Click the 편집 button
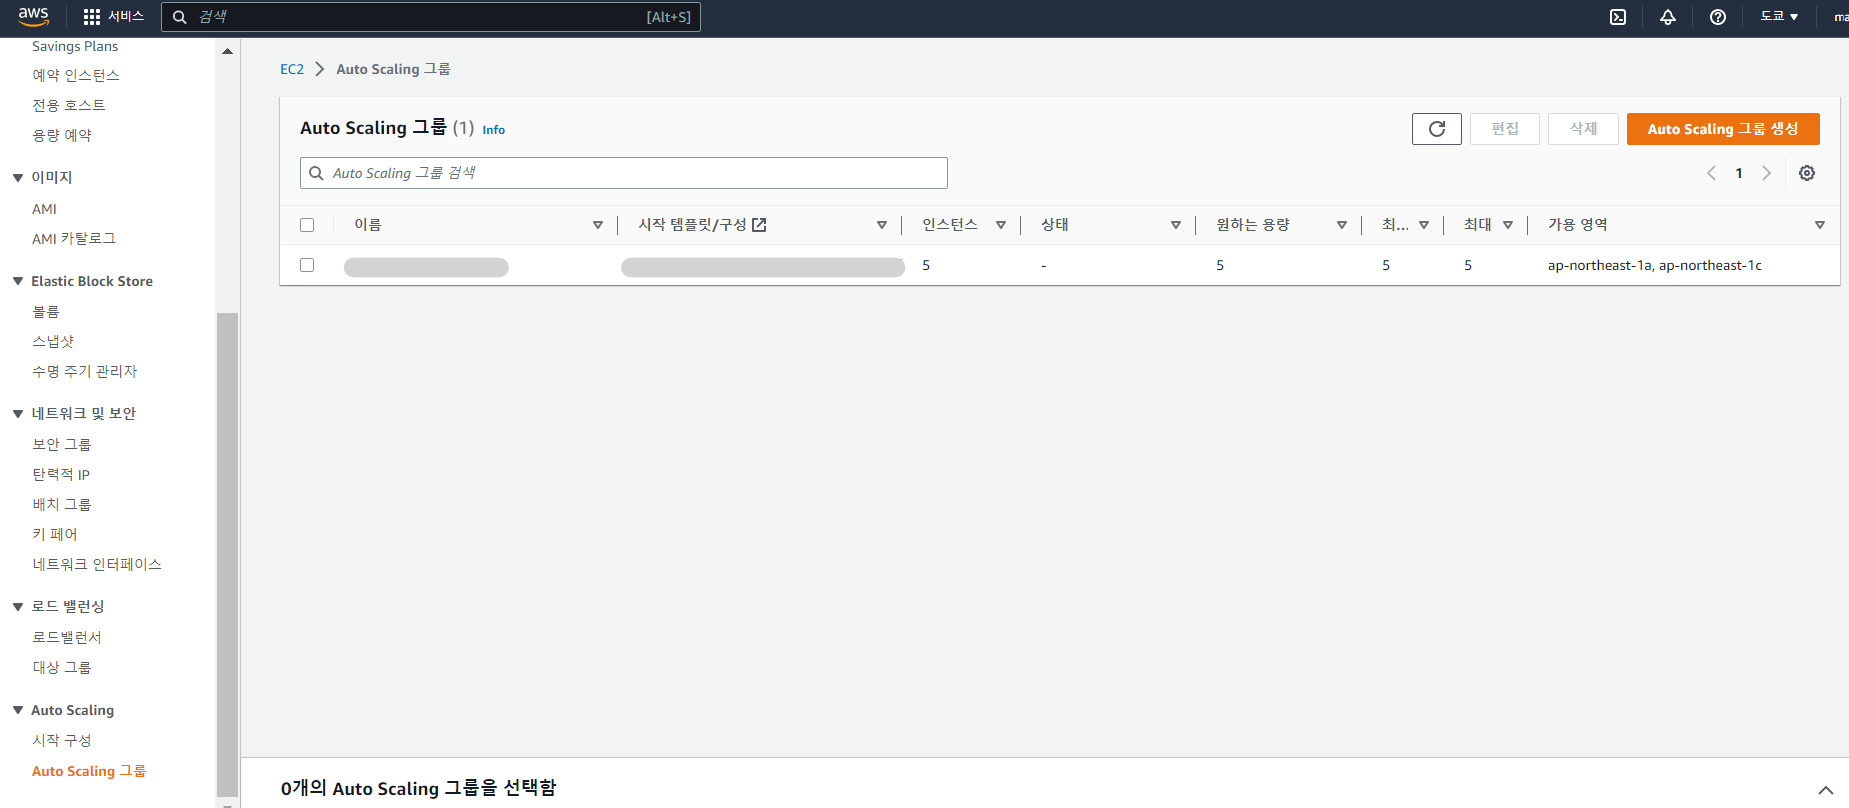The width and height of the screenshot is (1849, 808). click(x=1505, y=129)
